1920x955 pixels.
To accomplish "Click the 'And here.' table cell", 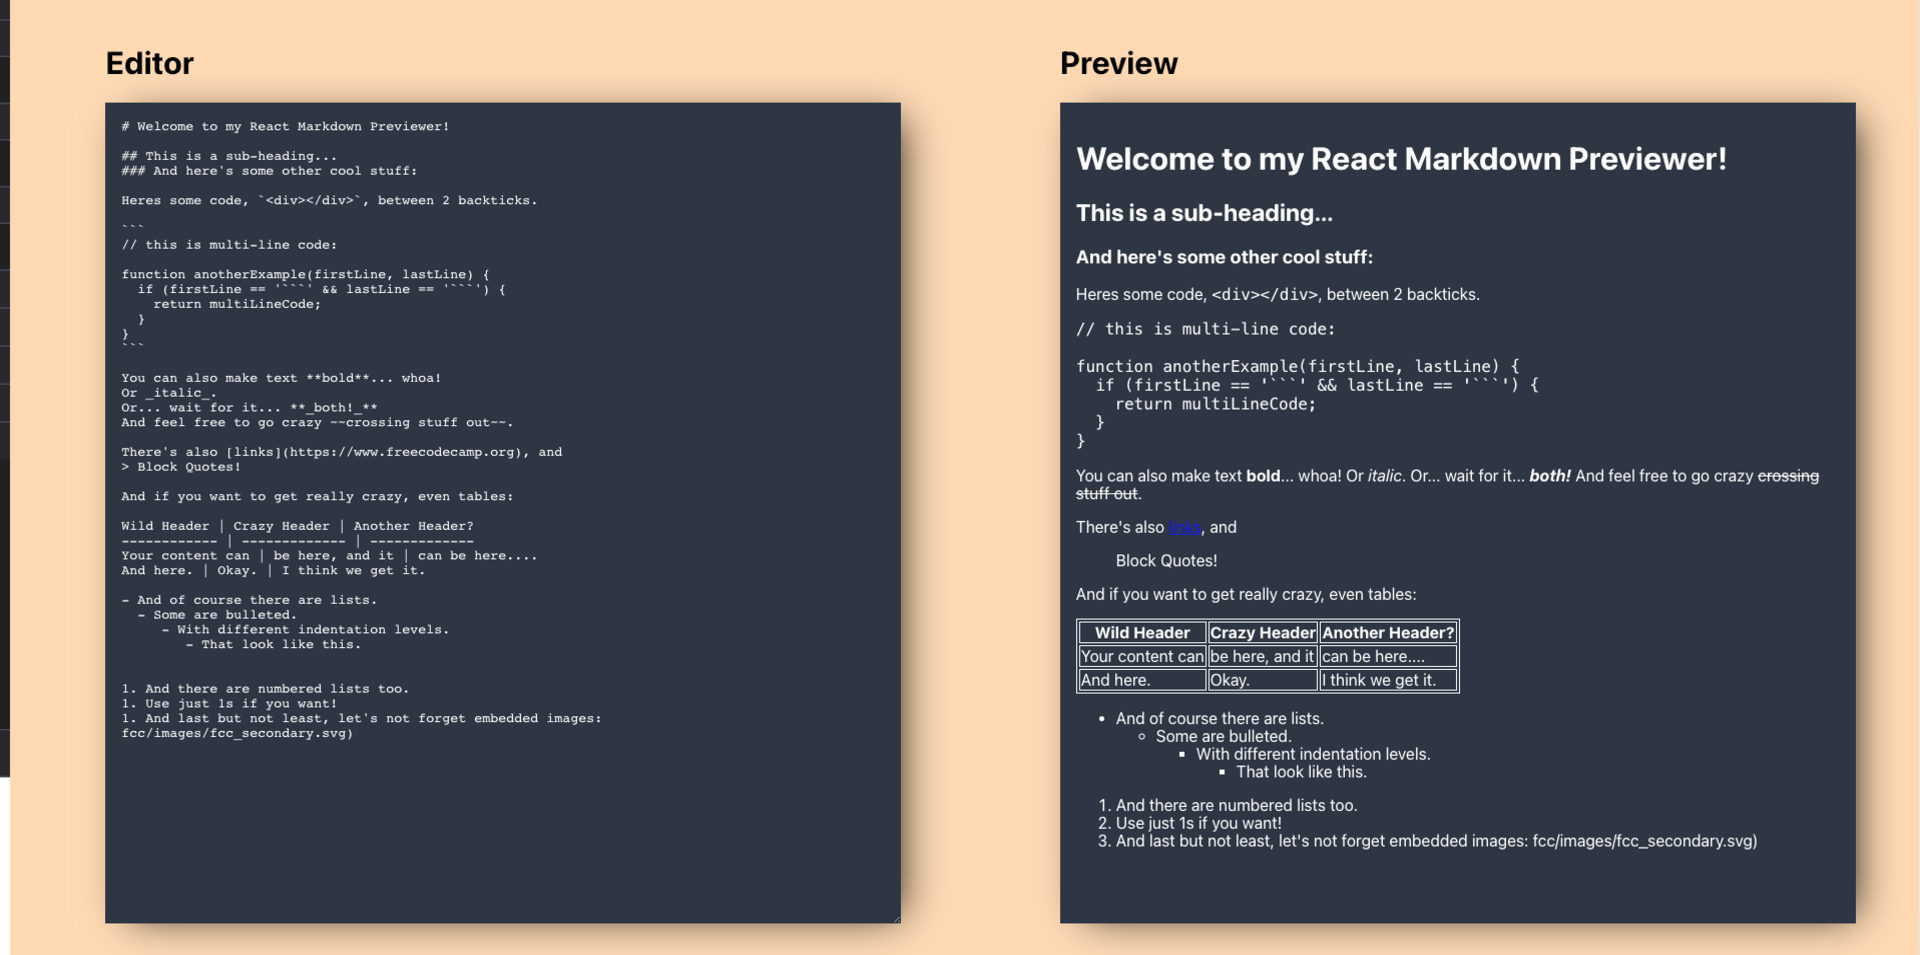I will pyautogui.click(x=1142, y=680).
